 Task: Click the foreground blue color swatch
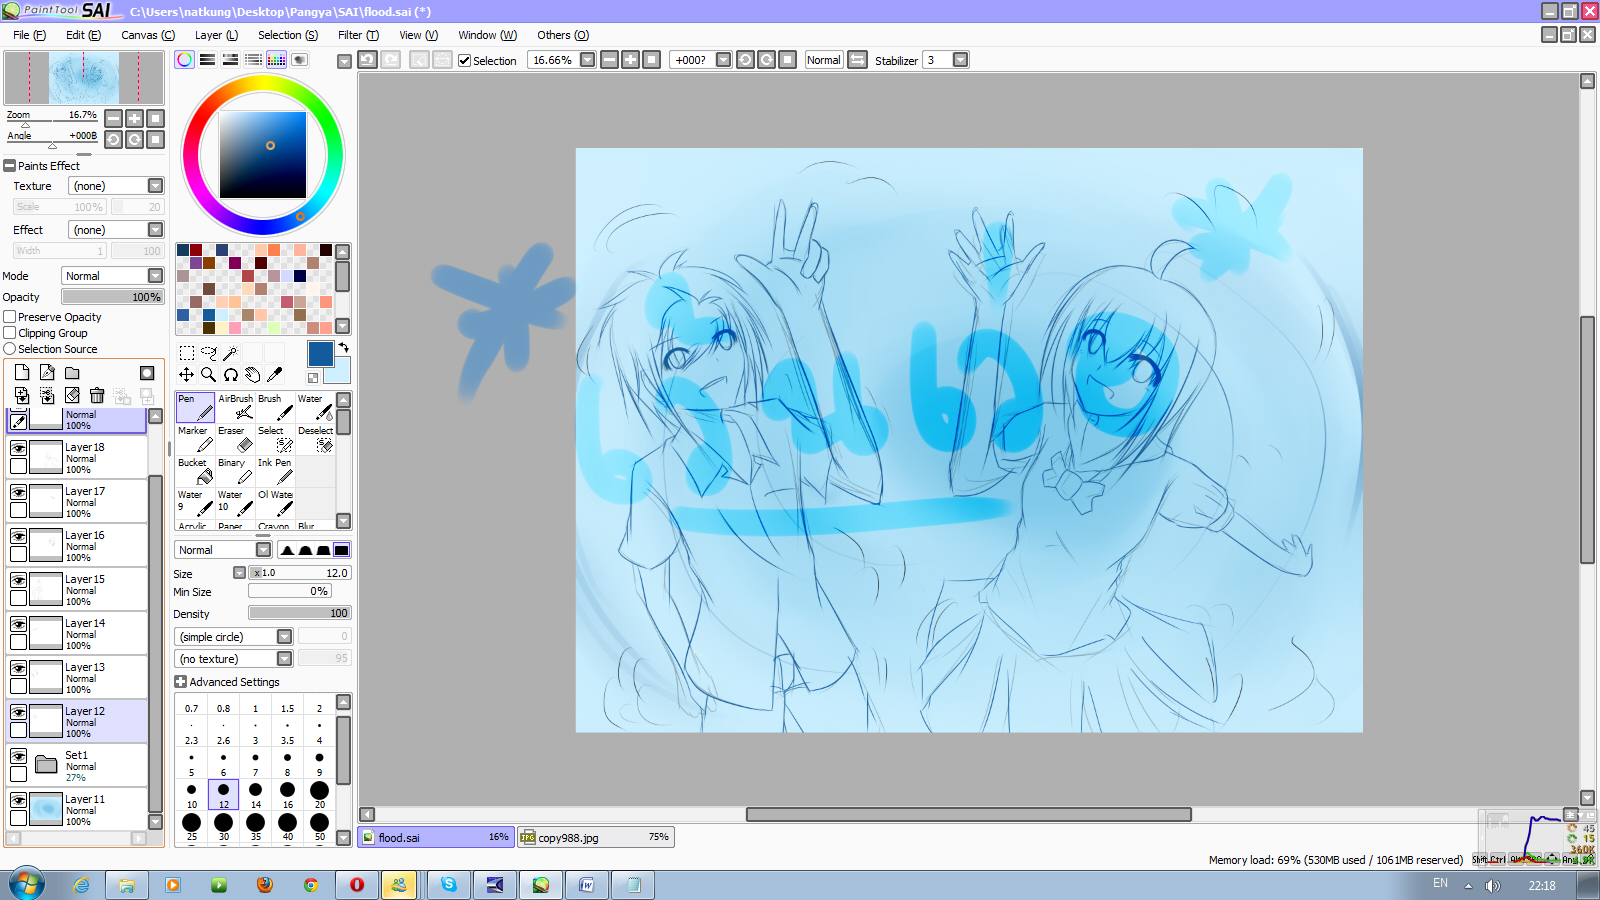320,353
